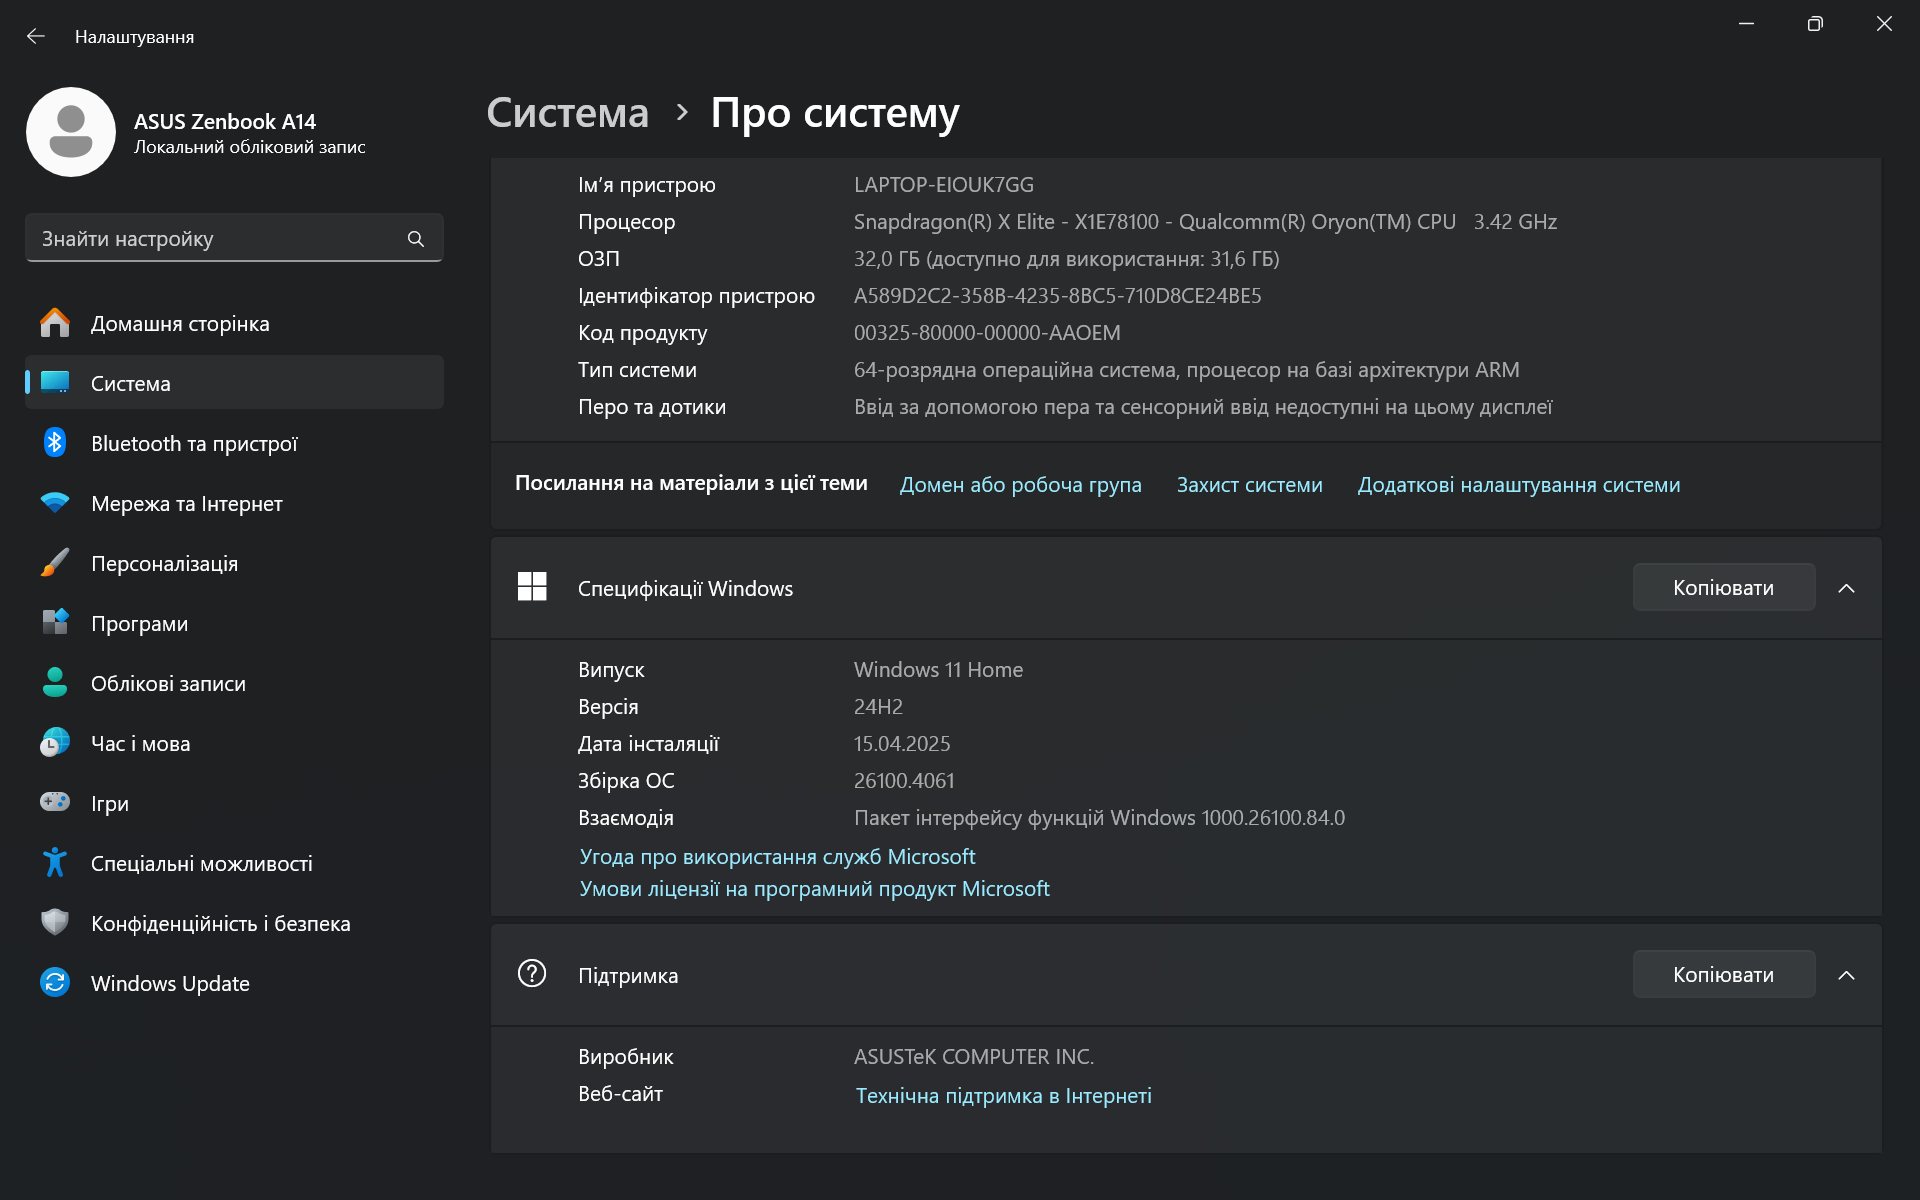Click the Знайти настройку search field

(215, 239)
